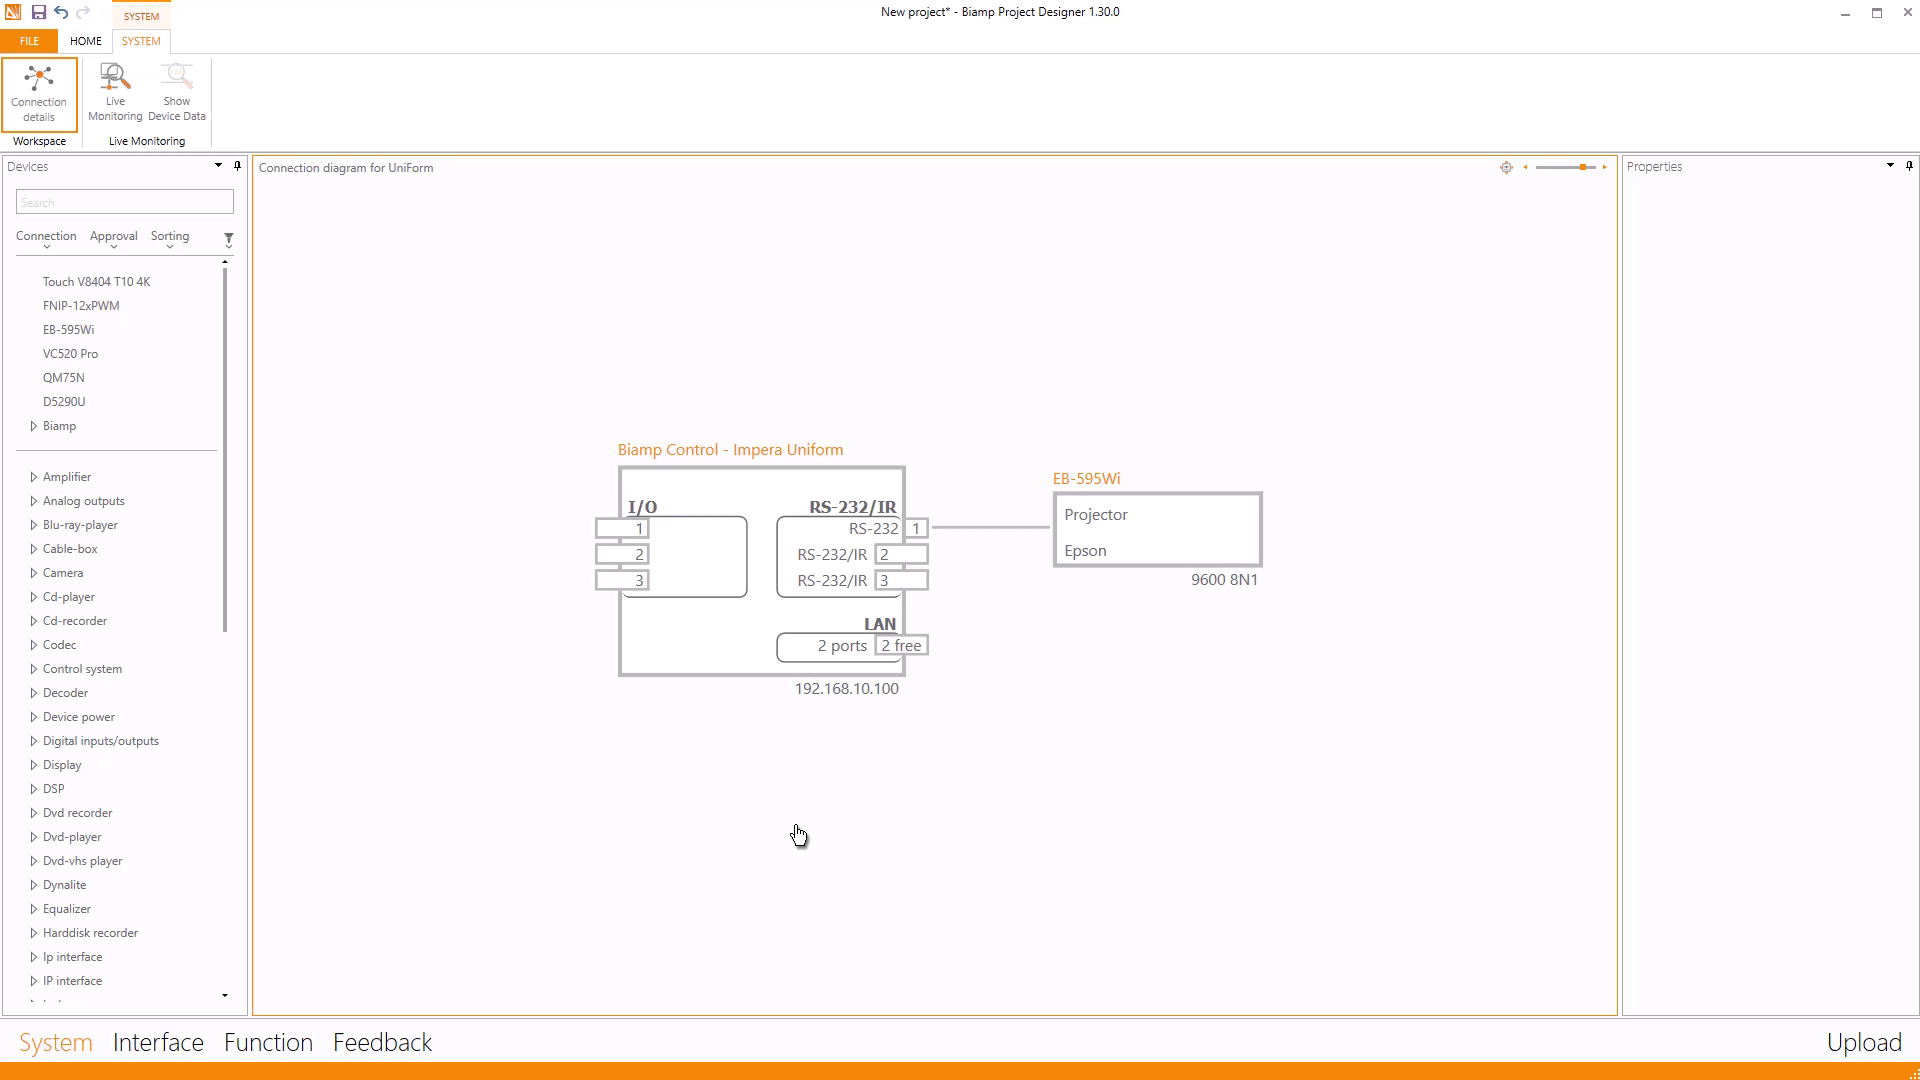This screenshot has height=1080, width=1920.
Task: Click the Upload button
Action: 1864,1042
